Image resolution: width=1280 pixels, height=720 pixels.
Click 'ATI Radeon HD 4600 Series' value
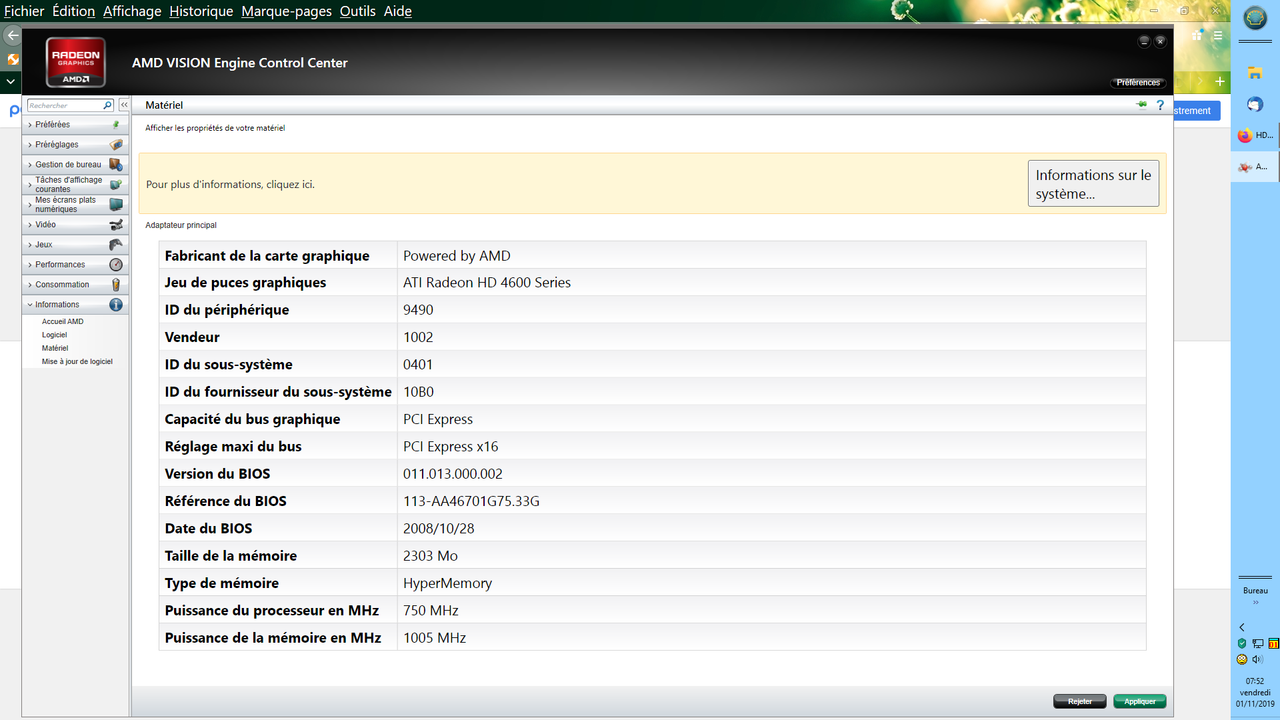point(487,283)
